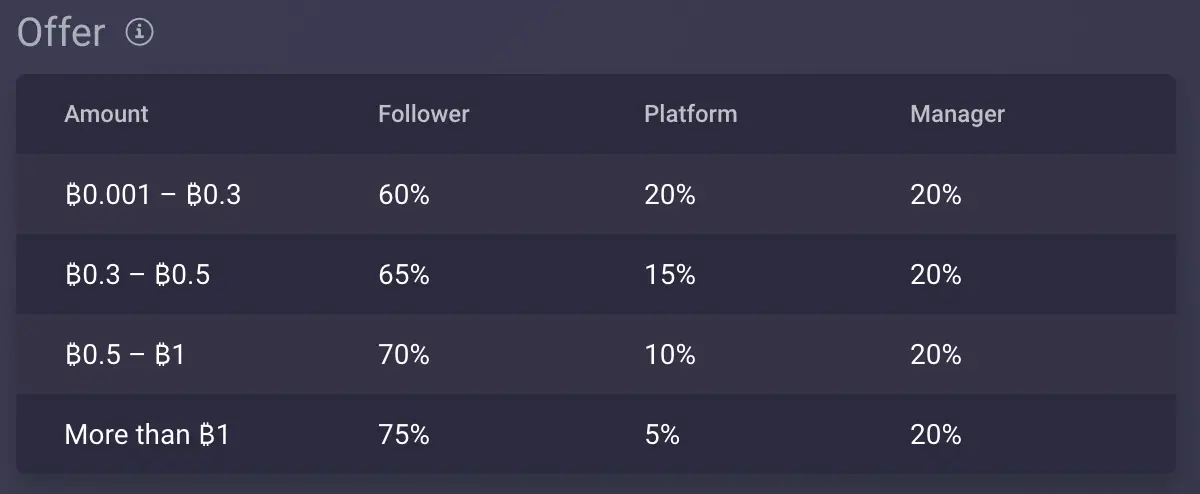Select the Platform column header
This screenshot has height=494, width=1200.
[x=690, y=114]
